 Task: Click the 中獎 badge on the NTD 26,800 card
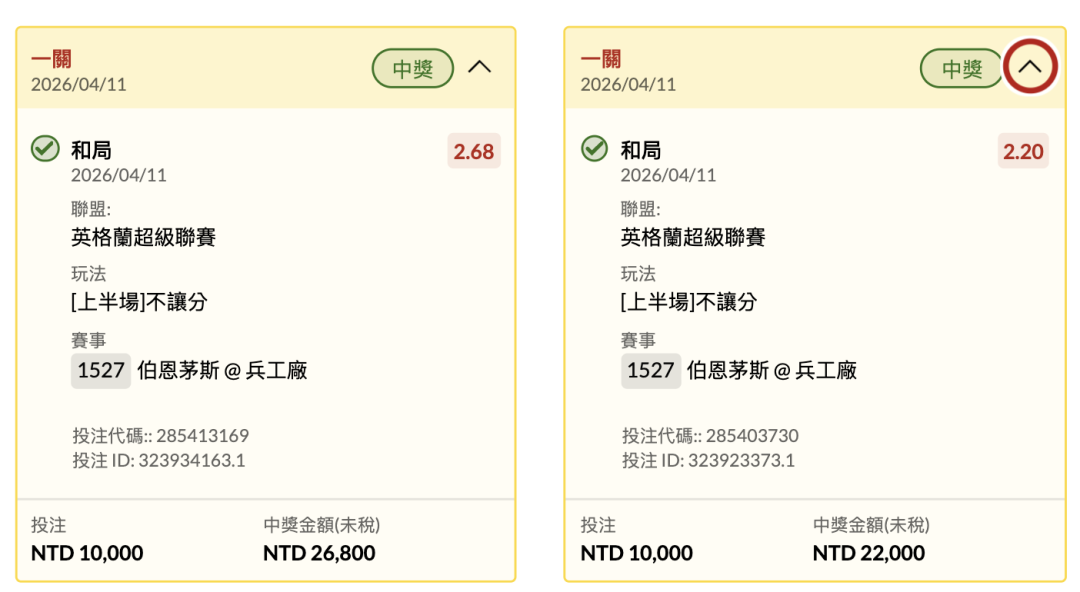click(413, 69)
